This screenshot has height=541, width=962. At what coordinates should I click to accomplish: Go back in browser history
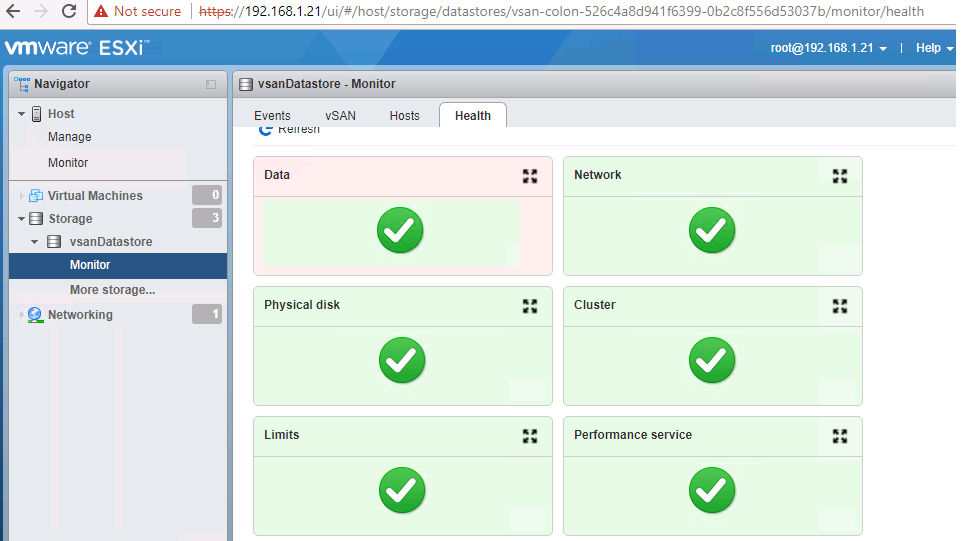13,11
